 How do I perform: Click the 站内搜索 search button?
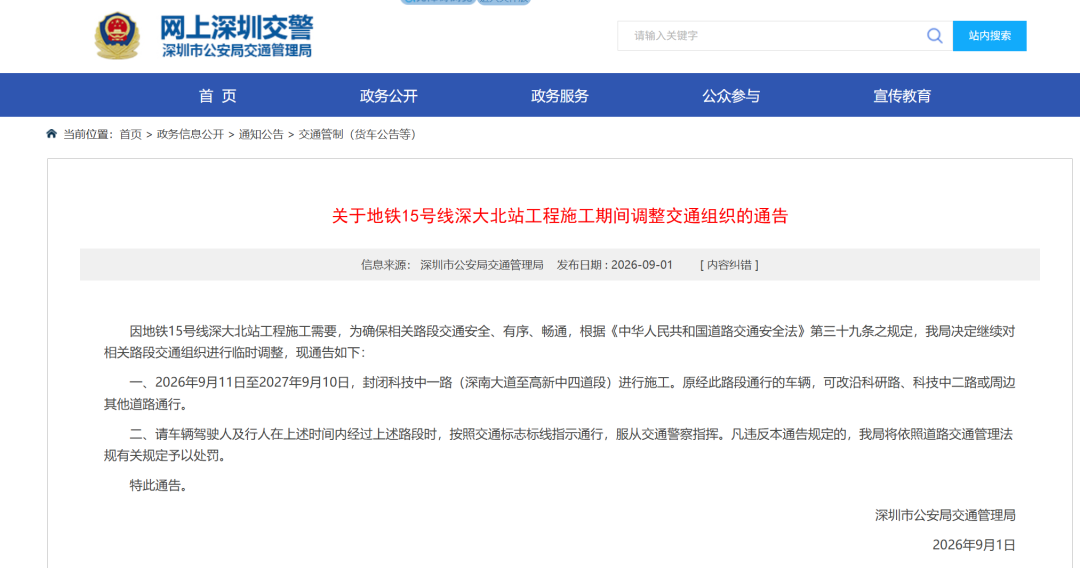(989, 36)
